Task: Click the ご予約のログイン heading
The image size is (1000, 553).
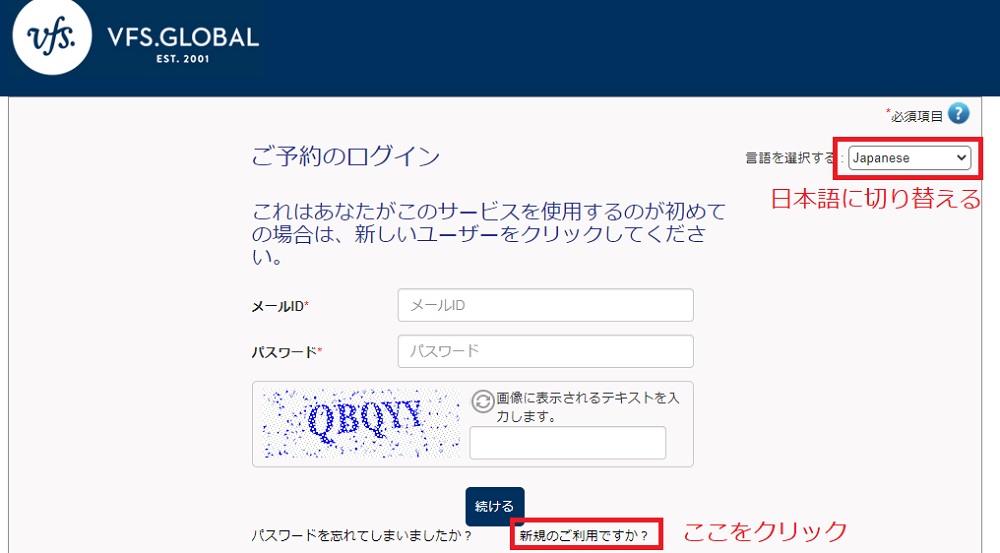Action: [346, 157]
